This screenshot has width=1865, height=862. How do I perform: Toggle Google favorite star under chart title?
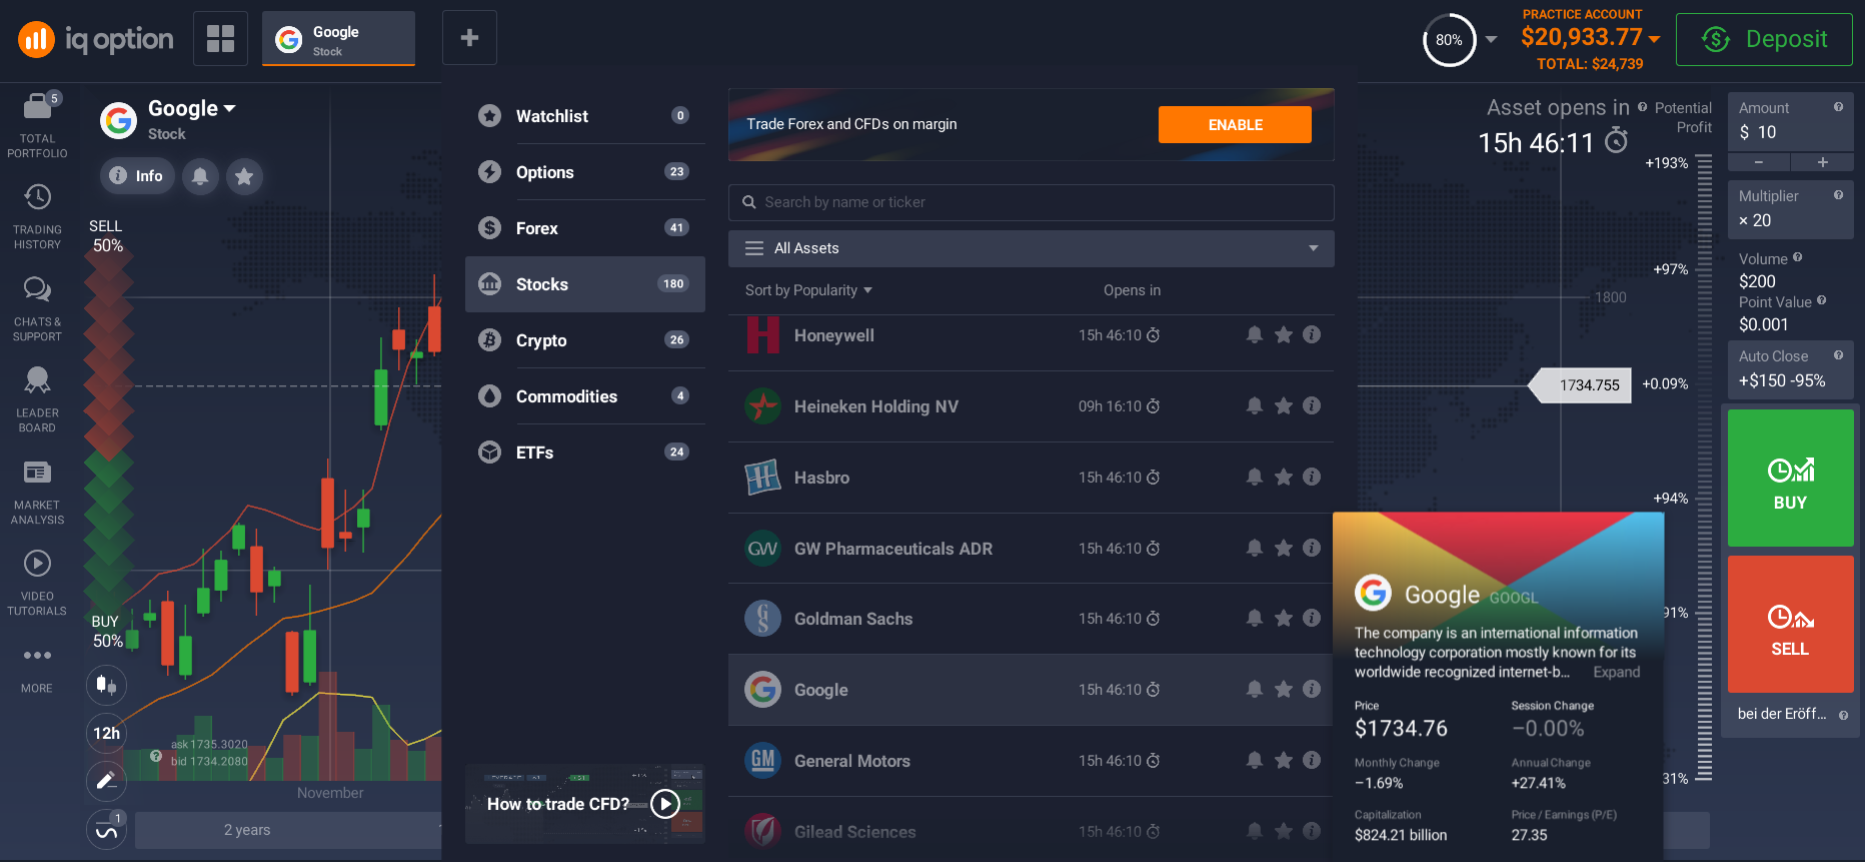[x=244, y=176]
